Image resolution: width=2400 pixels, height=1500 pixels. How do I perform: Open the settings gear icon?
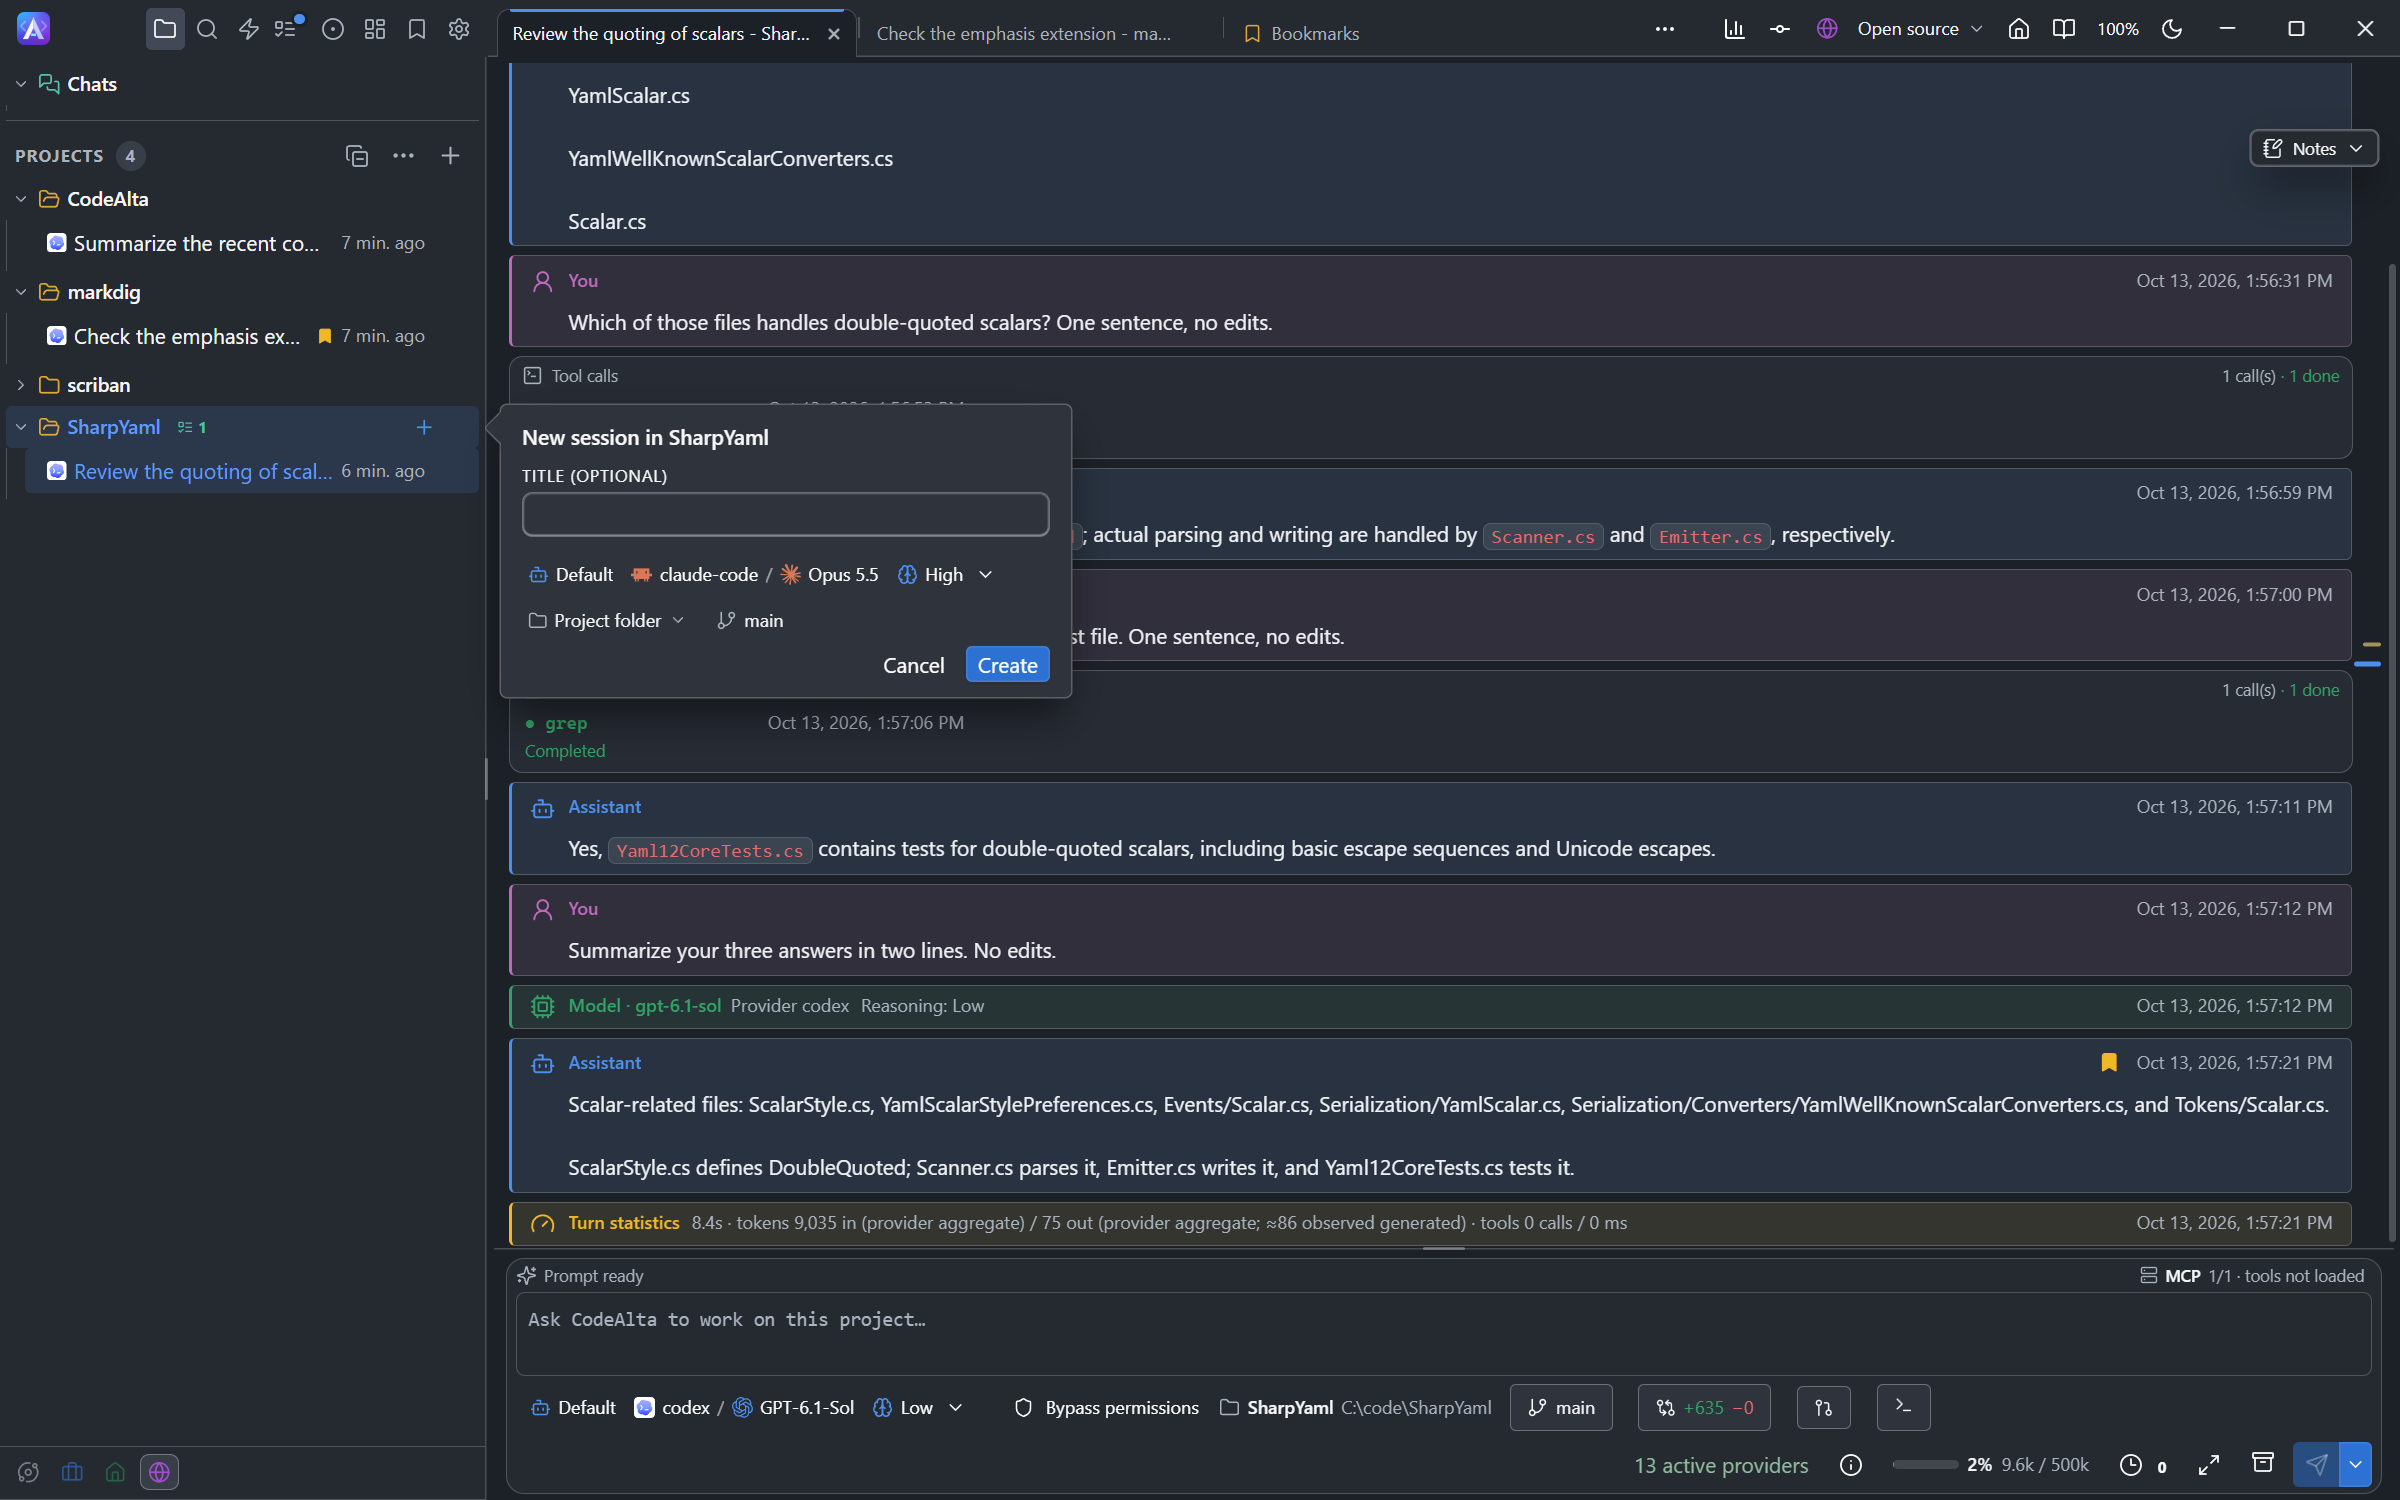(459, 29)
